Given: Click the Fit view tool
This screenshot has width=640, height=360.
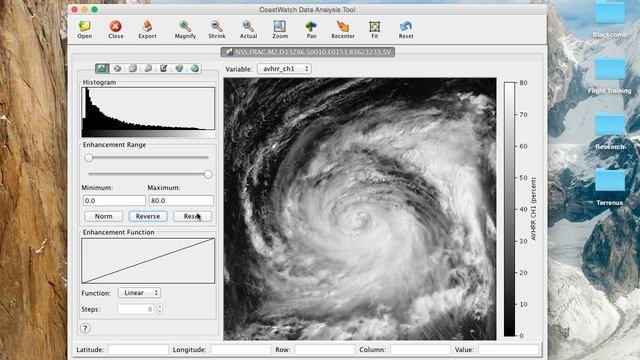Looking at the screenshot, I should click(374, 29).
